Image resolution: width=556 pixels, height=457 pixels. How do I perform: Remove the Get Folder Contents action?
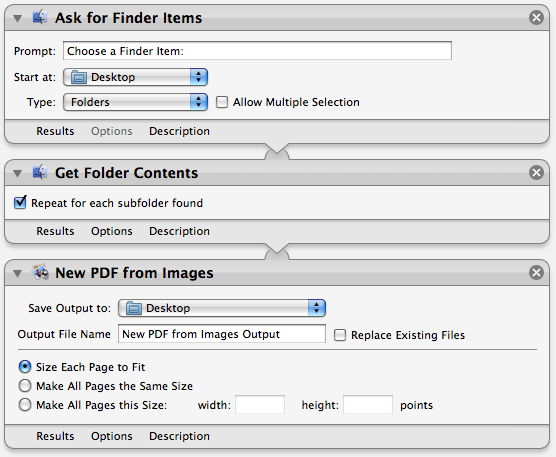coord(536,172)
